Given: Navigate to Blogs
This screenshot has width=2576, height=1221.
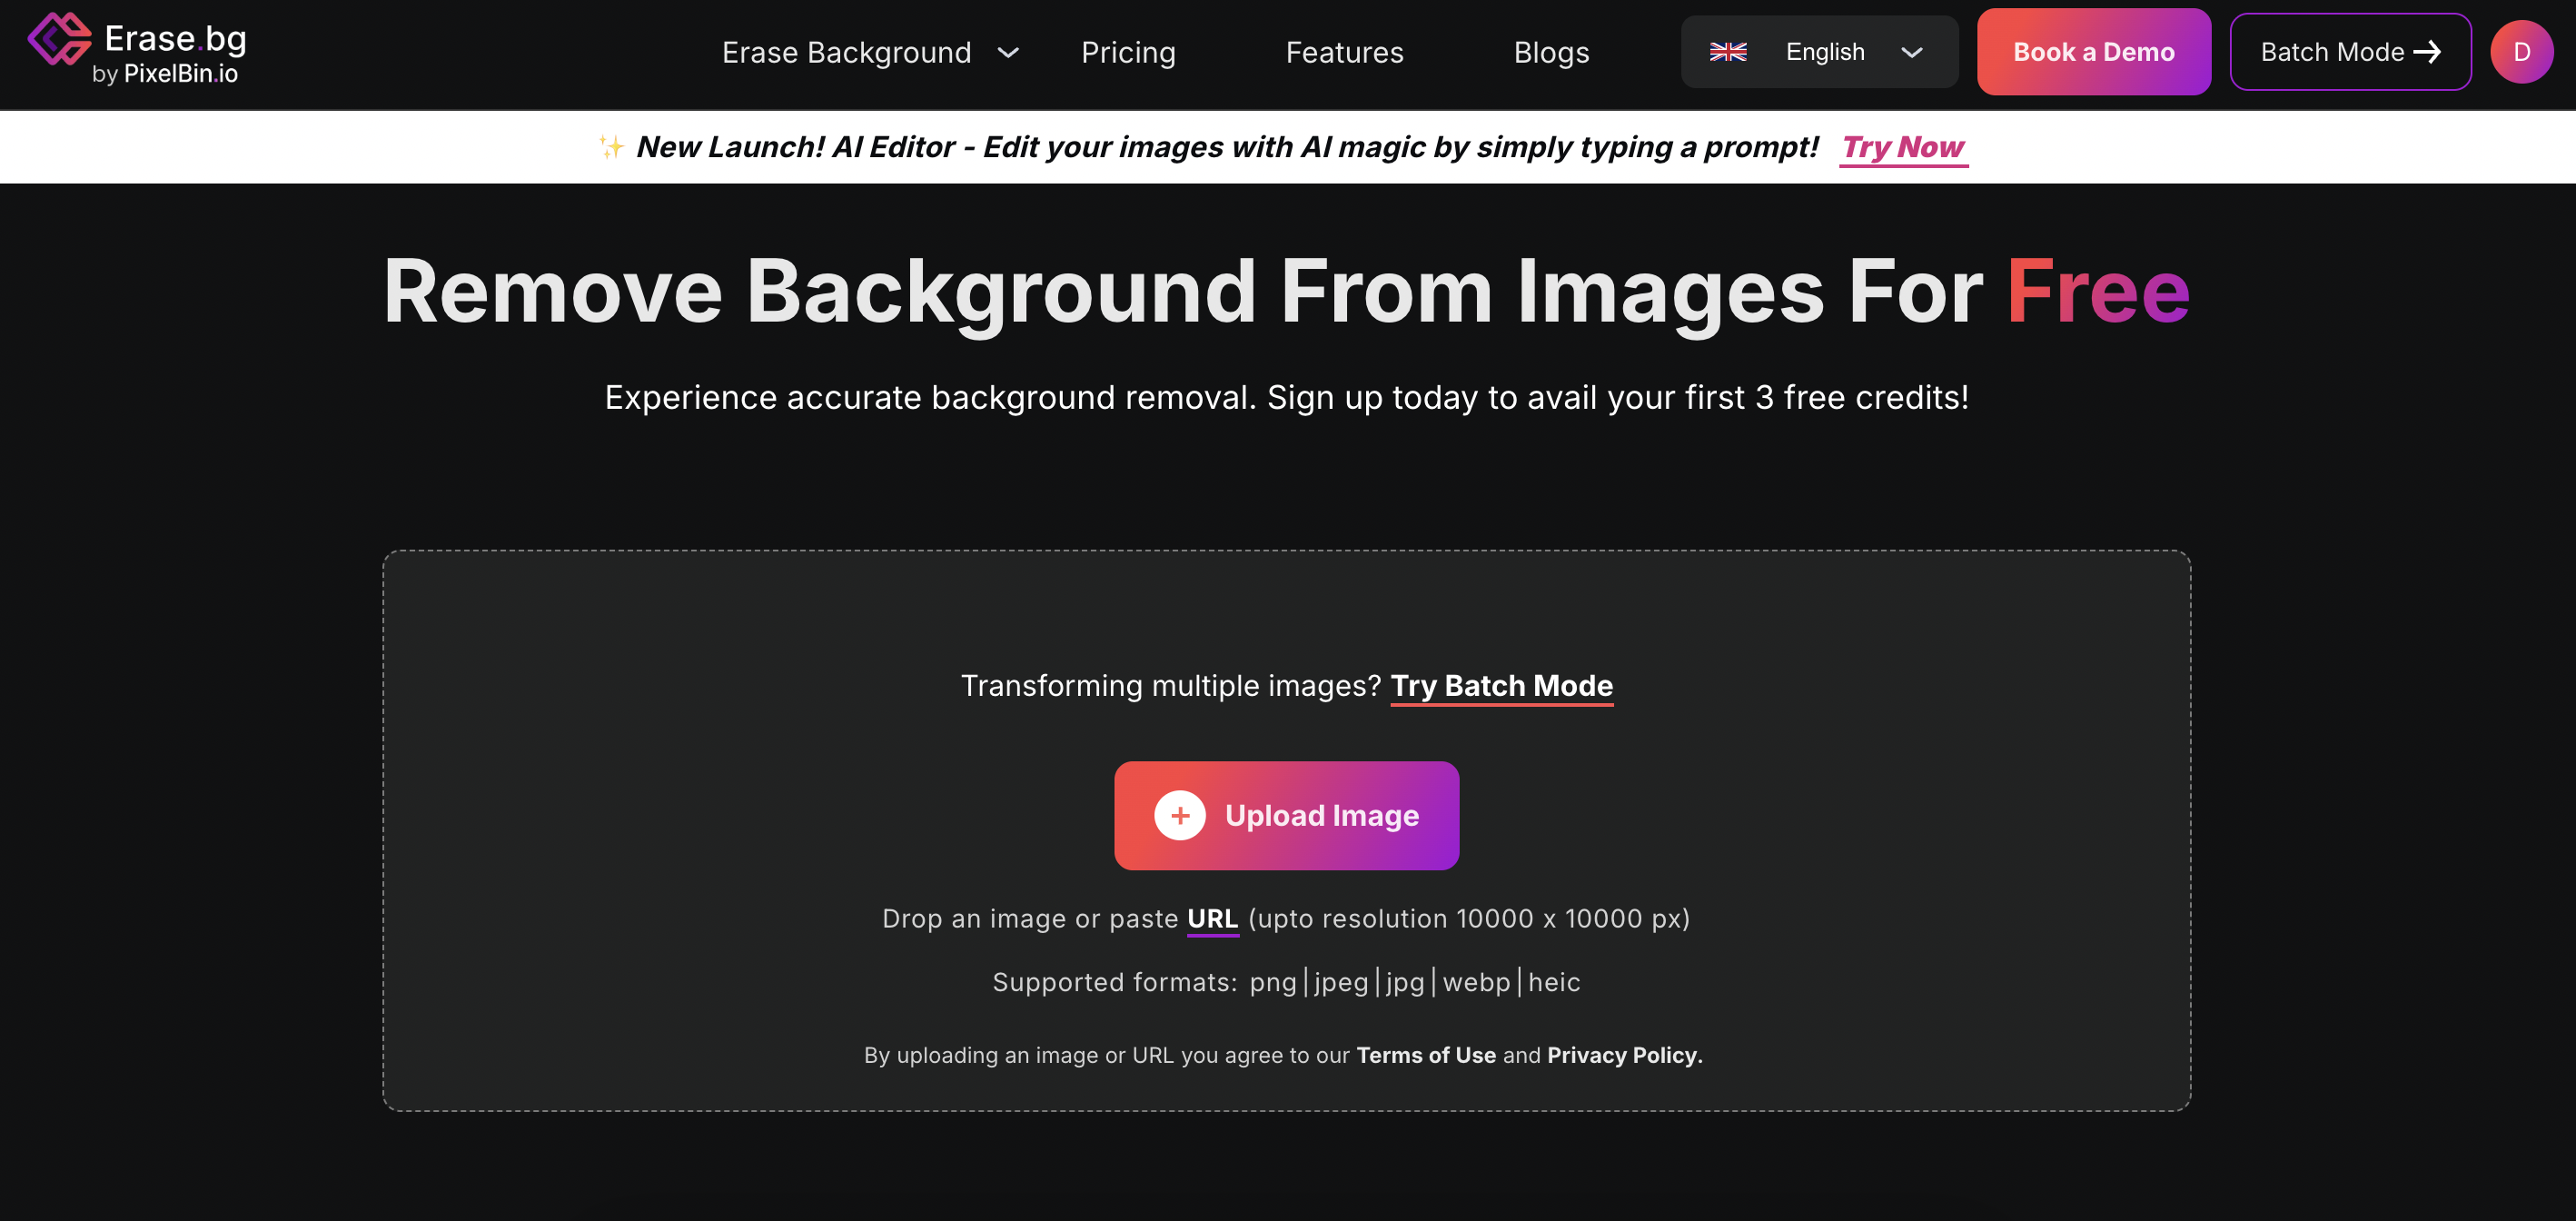Looking at the screenshot, I should point(1550,52).
